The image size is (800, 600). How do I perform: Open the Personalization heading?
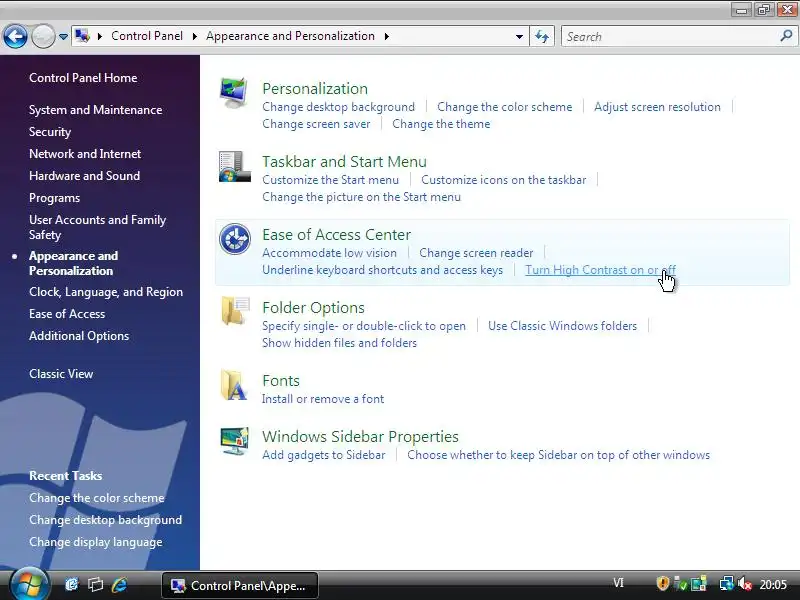point(315,88)
